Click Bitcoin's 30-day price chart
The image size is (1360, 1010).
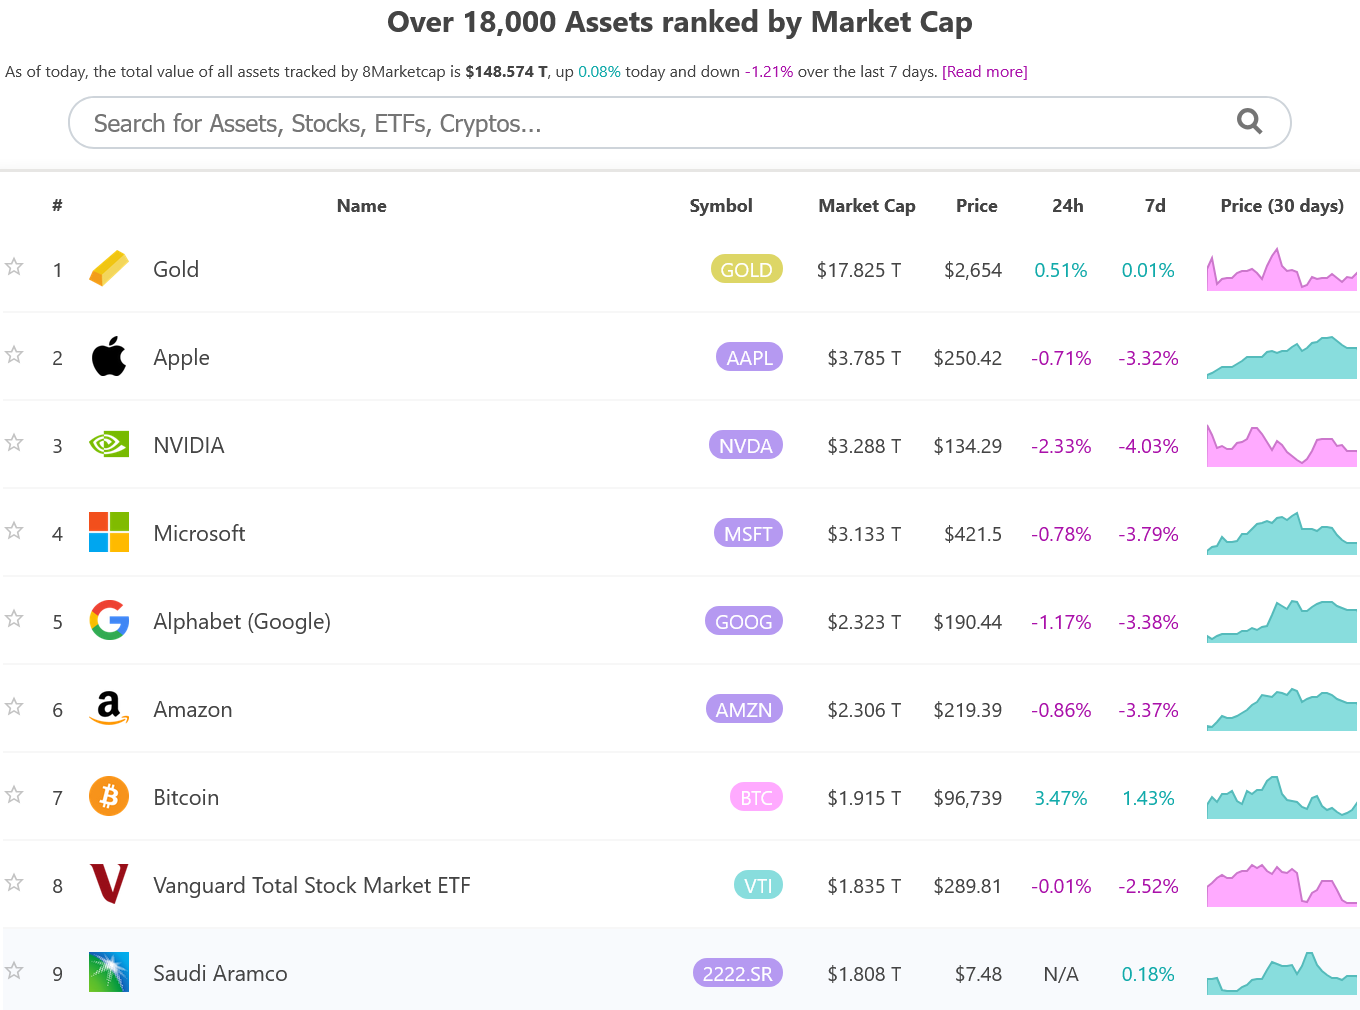tap(1282, 797)
